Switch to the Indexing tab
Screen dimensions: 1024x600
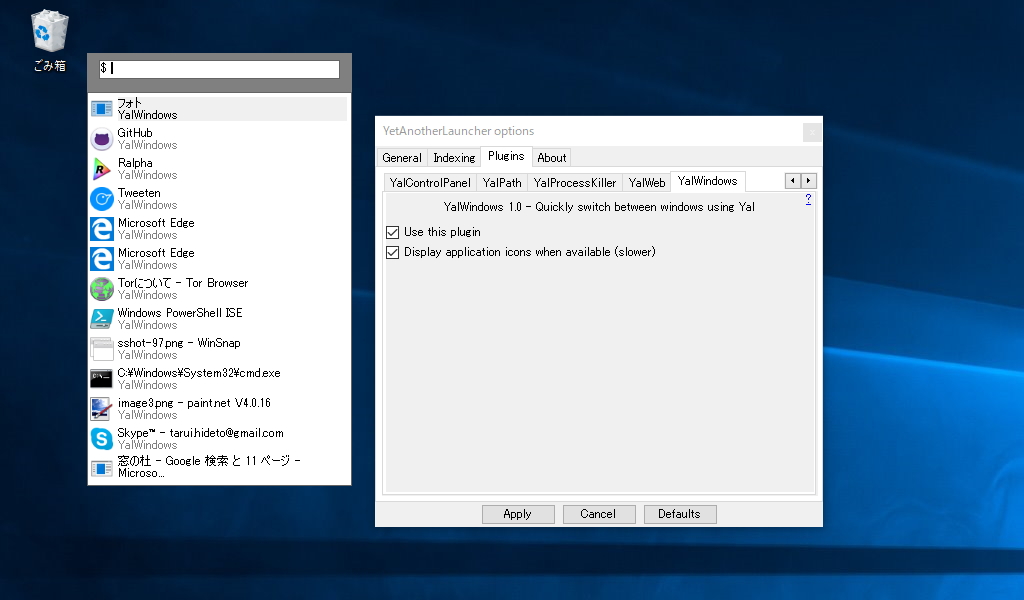tap(454, 157)
